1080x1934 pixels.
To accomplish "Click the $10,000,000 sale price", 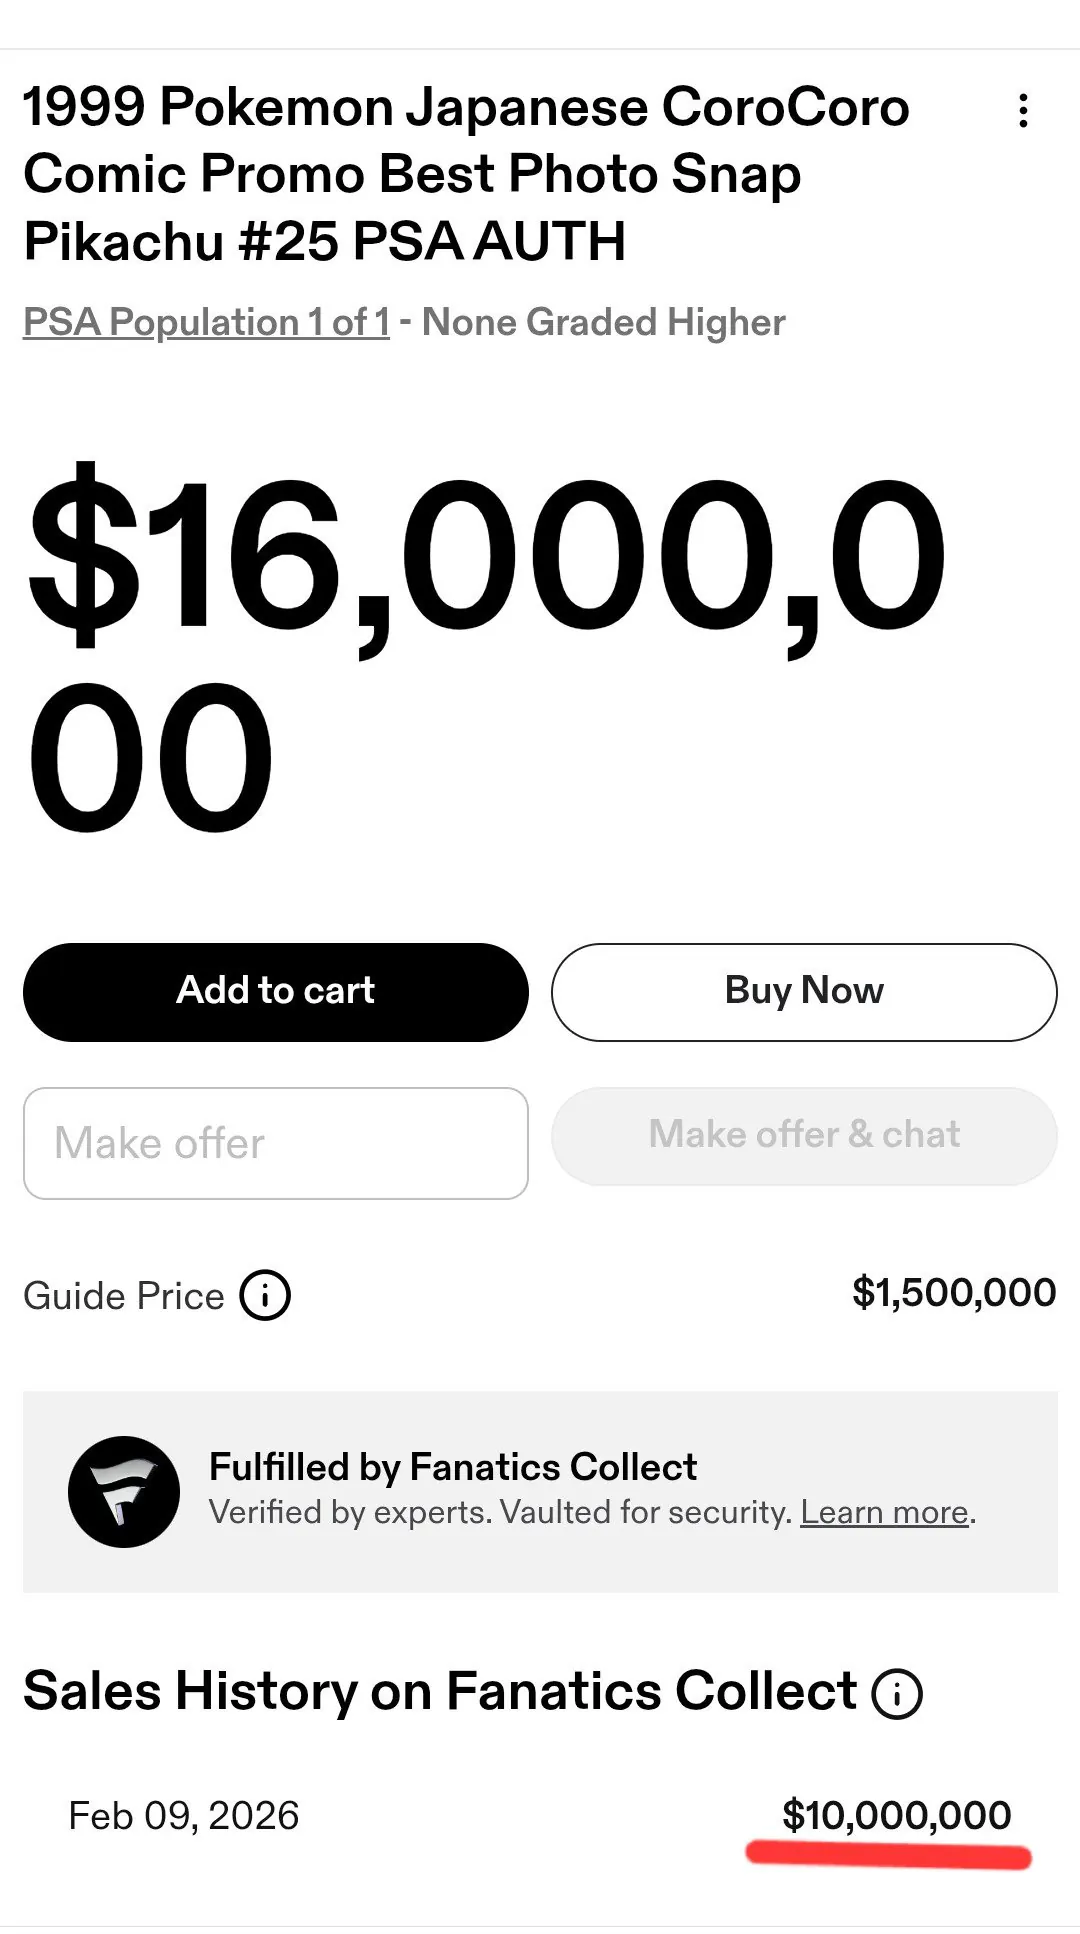I will (x=896, y=1815).
